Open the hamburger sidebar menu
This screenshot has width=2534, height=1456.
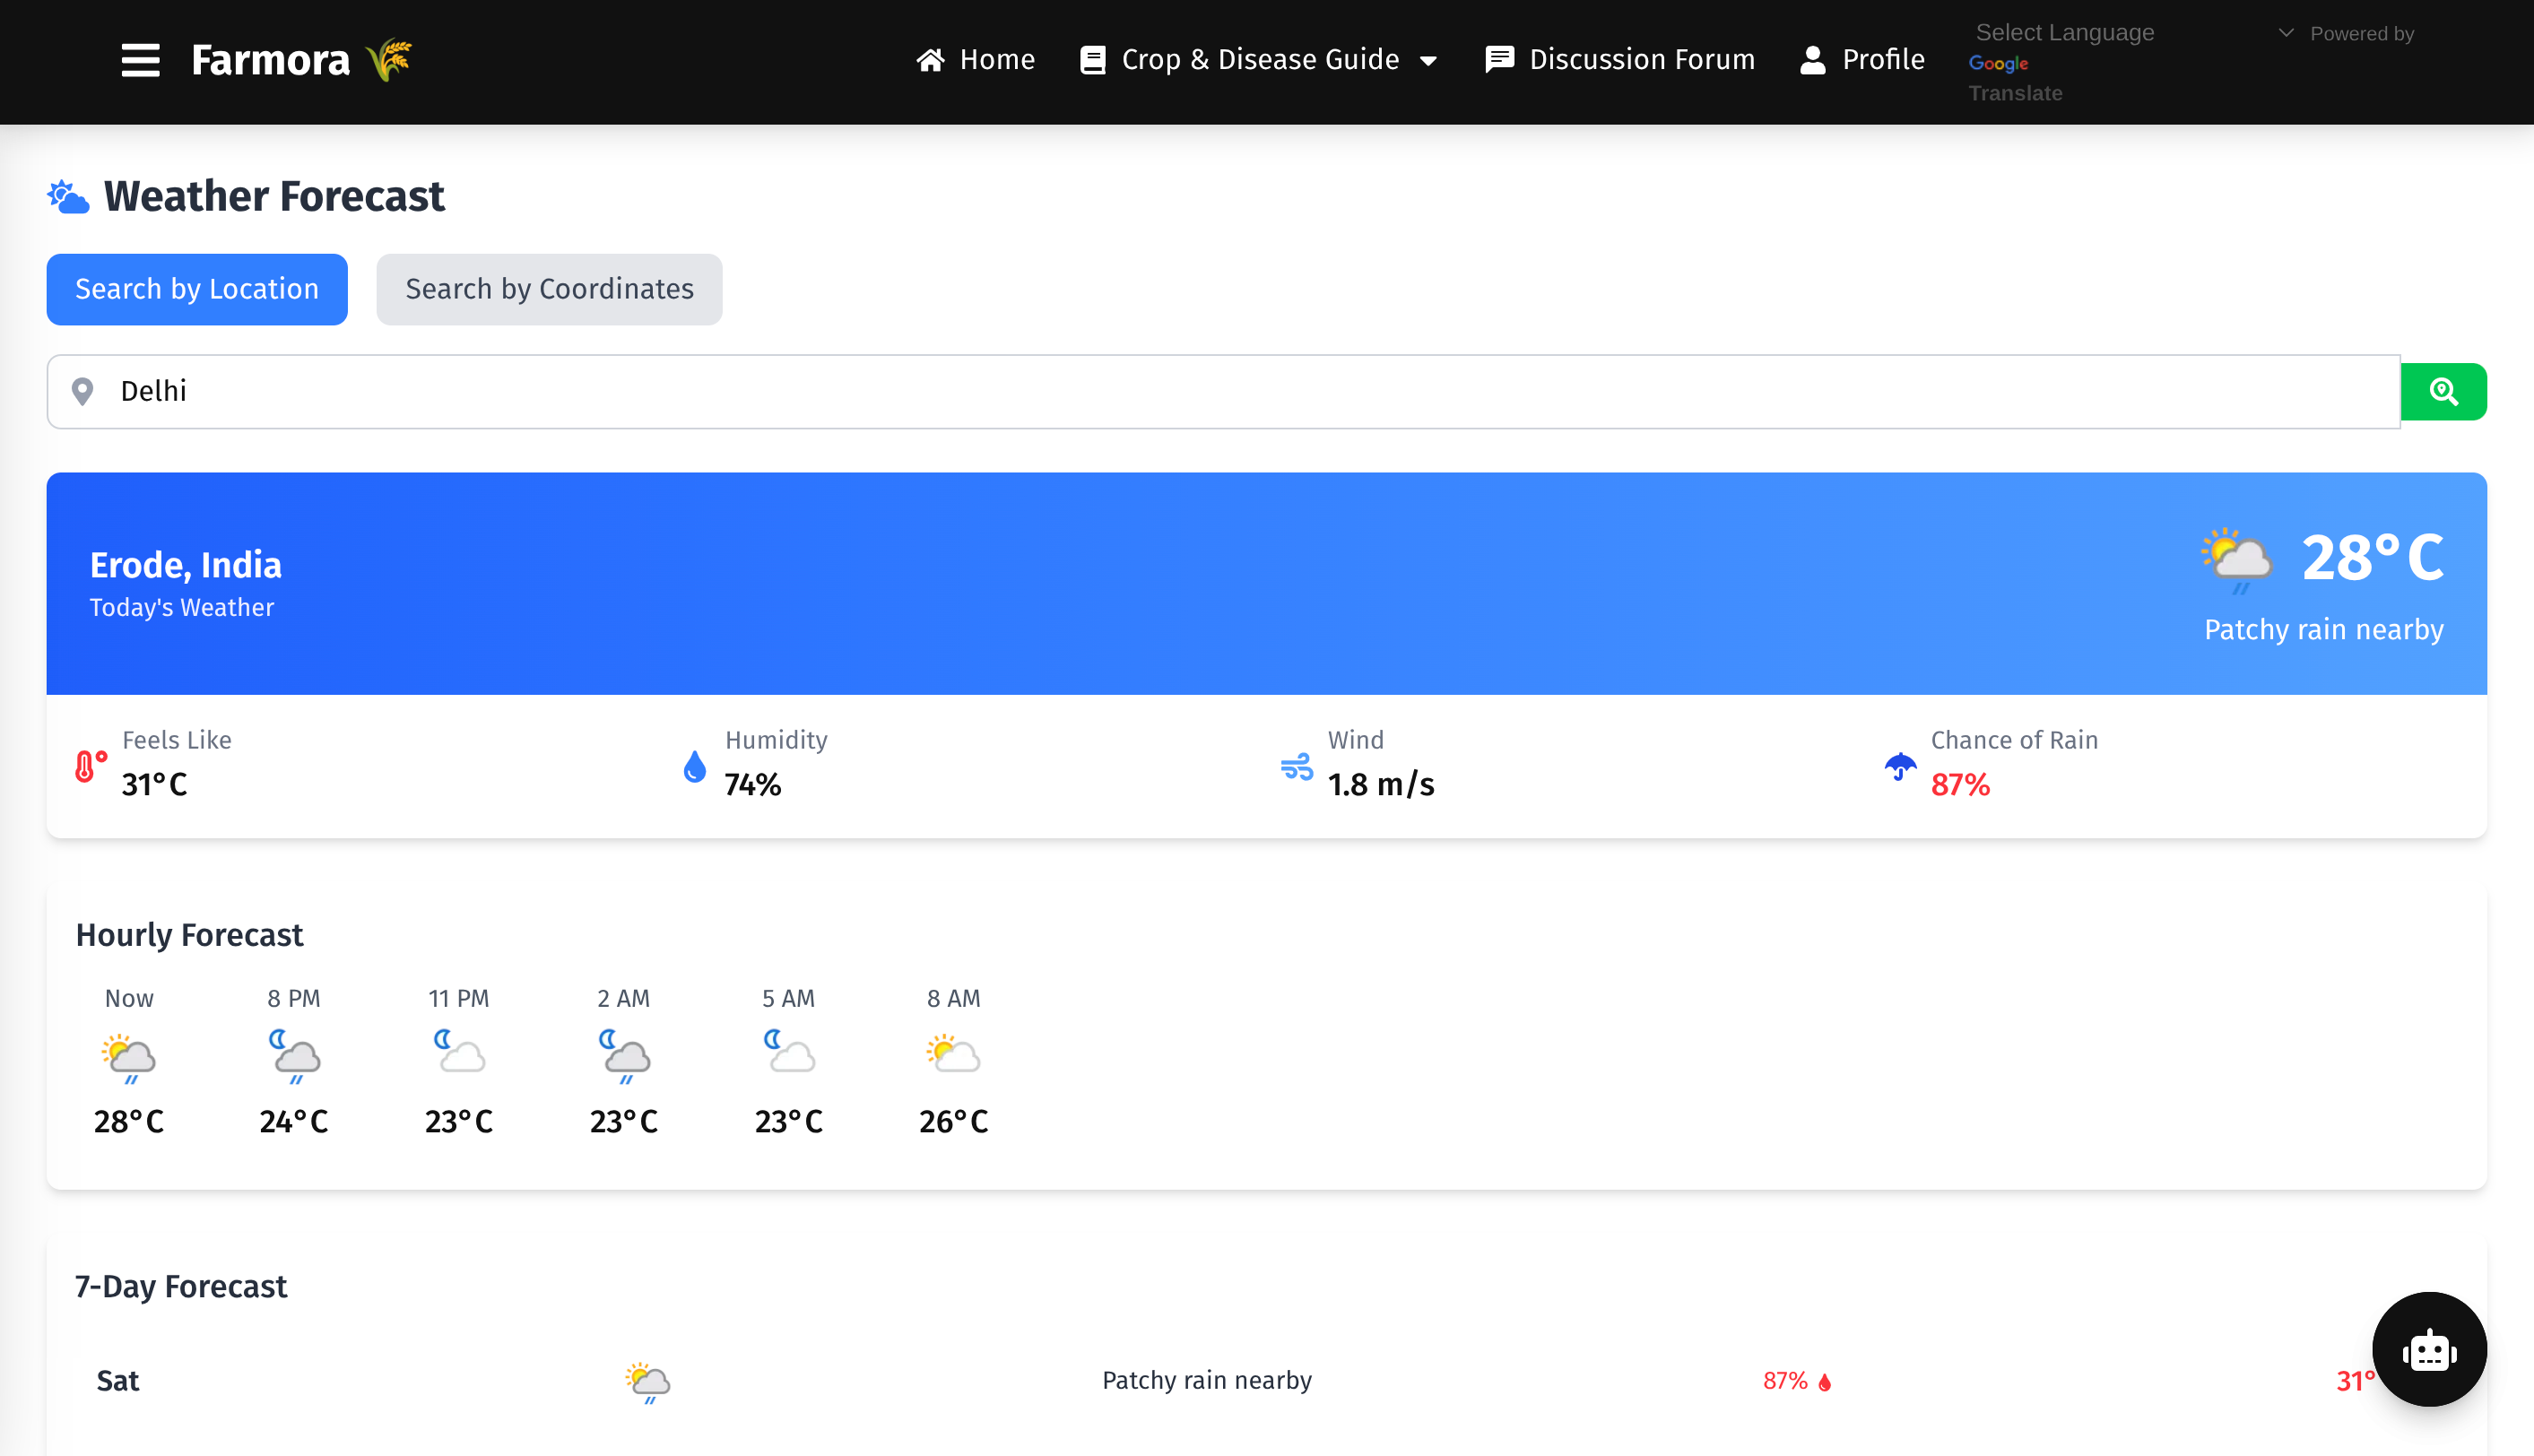(140, 60)
